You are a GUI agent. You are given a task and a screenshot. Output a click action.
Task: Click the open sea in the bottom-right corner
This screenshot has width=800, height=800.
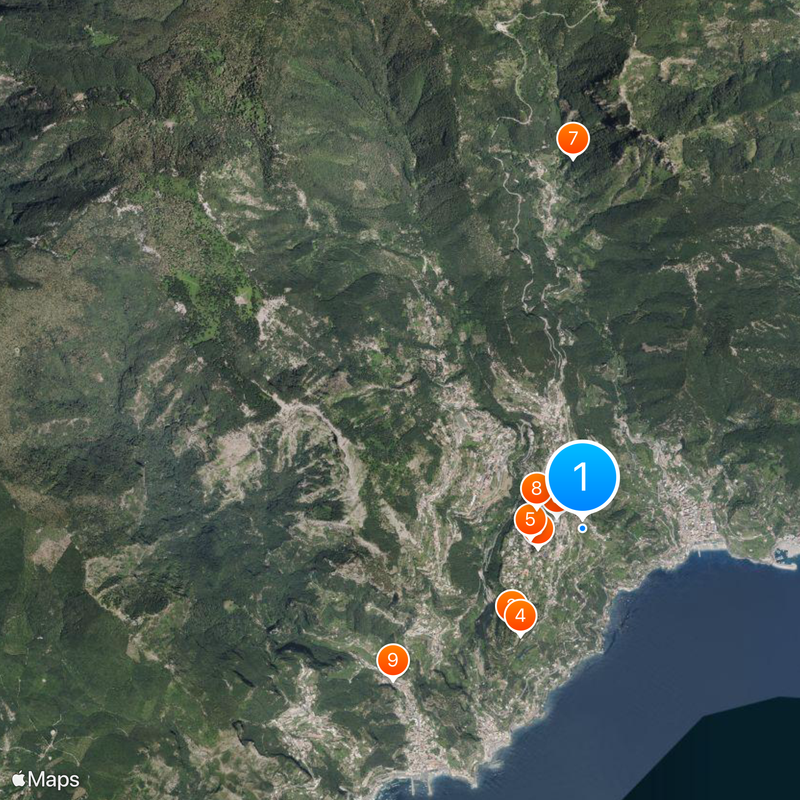point(740,740)
